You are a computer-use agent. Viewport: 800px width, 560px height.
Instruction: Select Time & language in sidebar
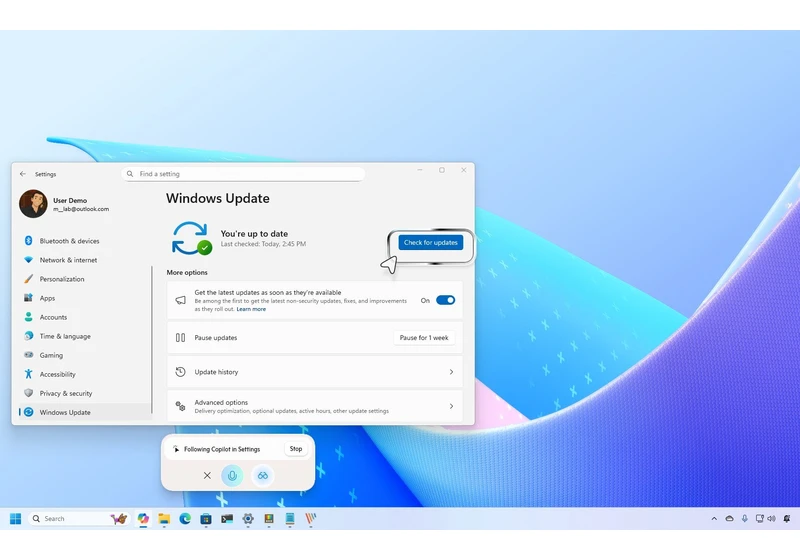click(x=65, y=336)
